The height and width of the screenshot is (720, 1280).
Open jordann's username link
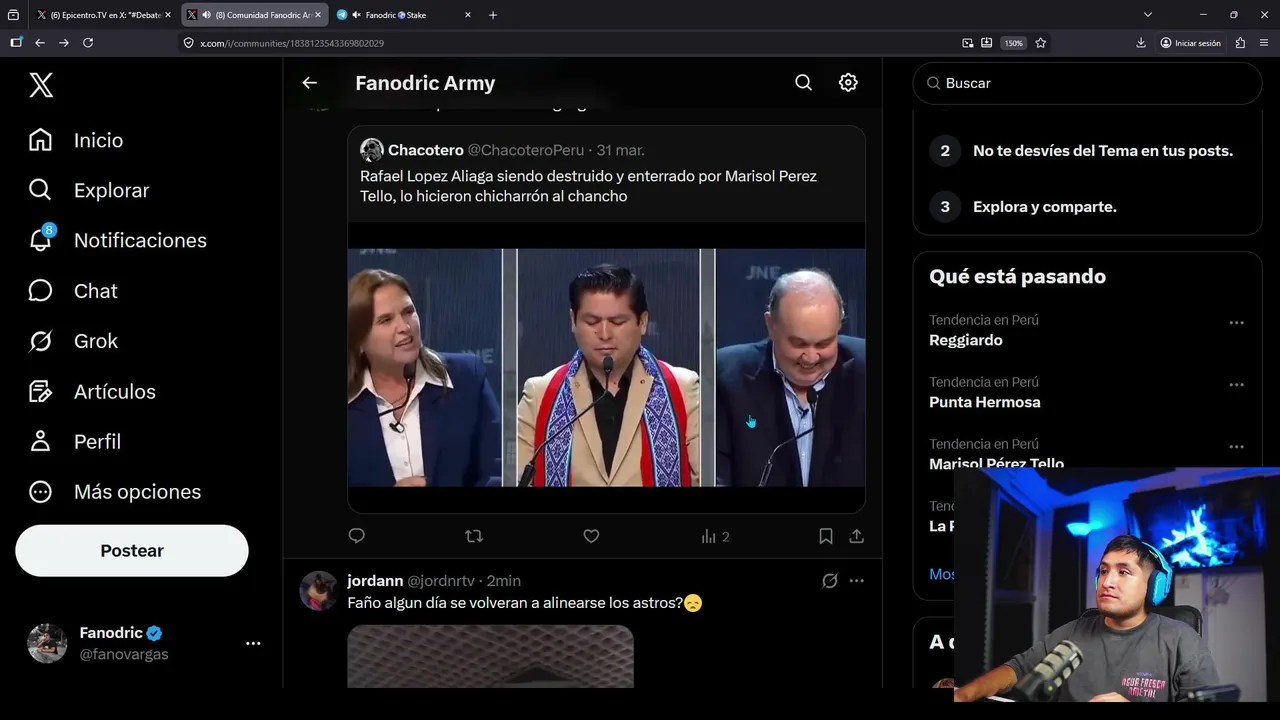click(375, 580)
